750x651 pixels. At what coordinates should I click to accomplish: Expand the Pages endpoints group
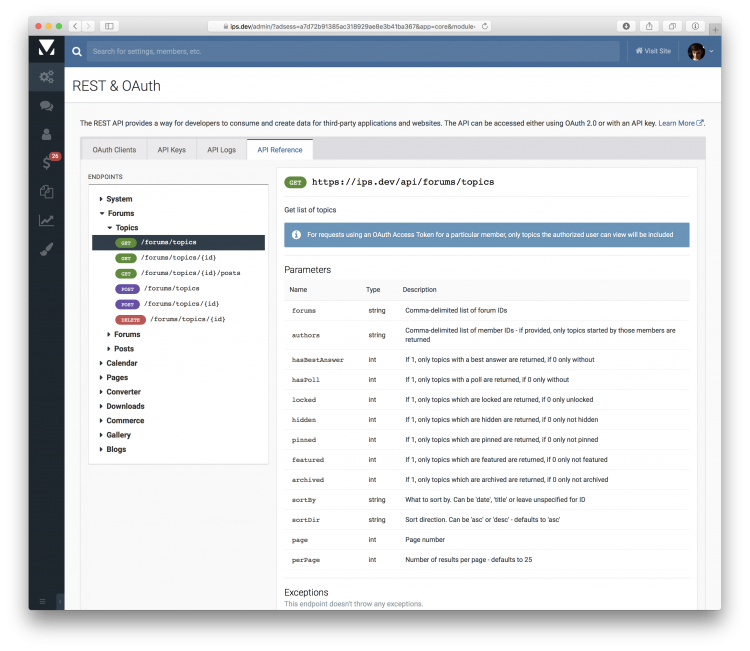pos(113,377)
